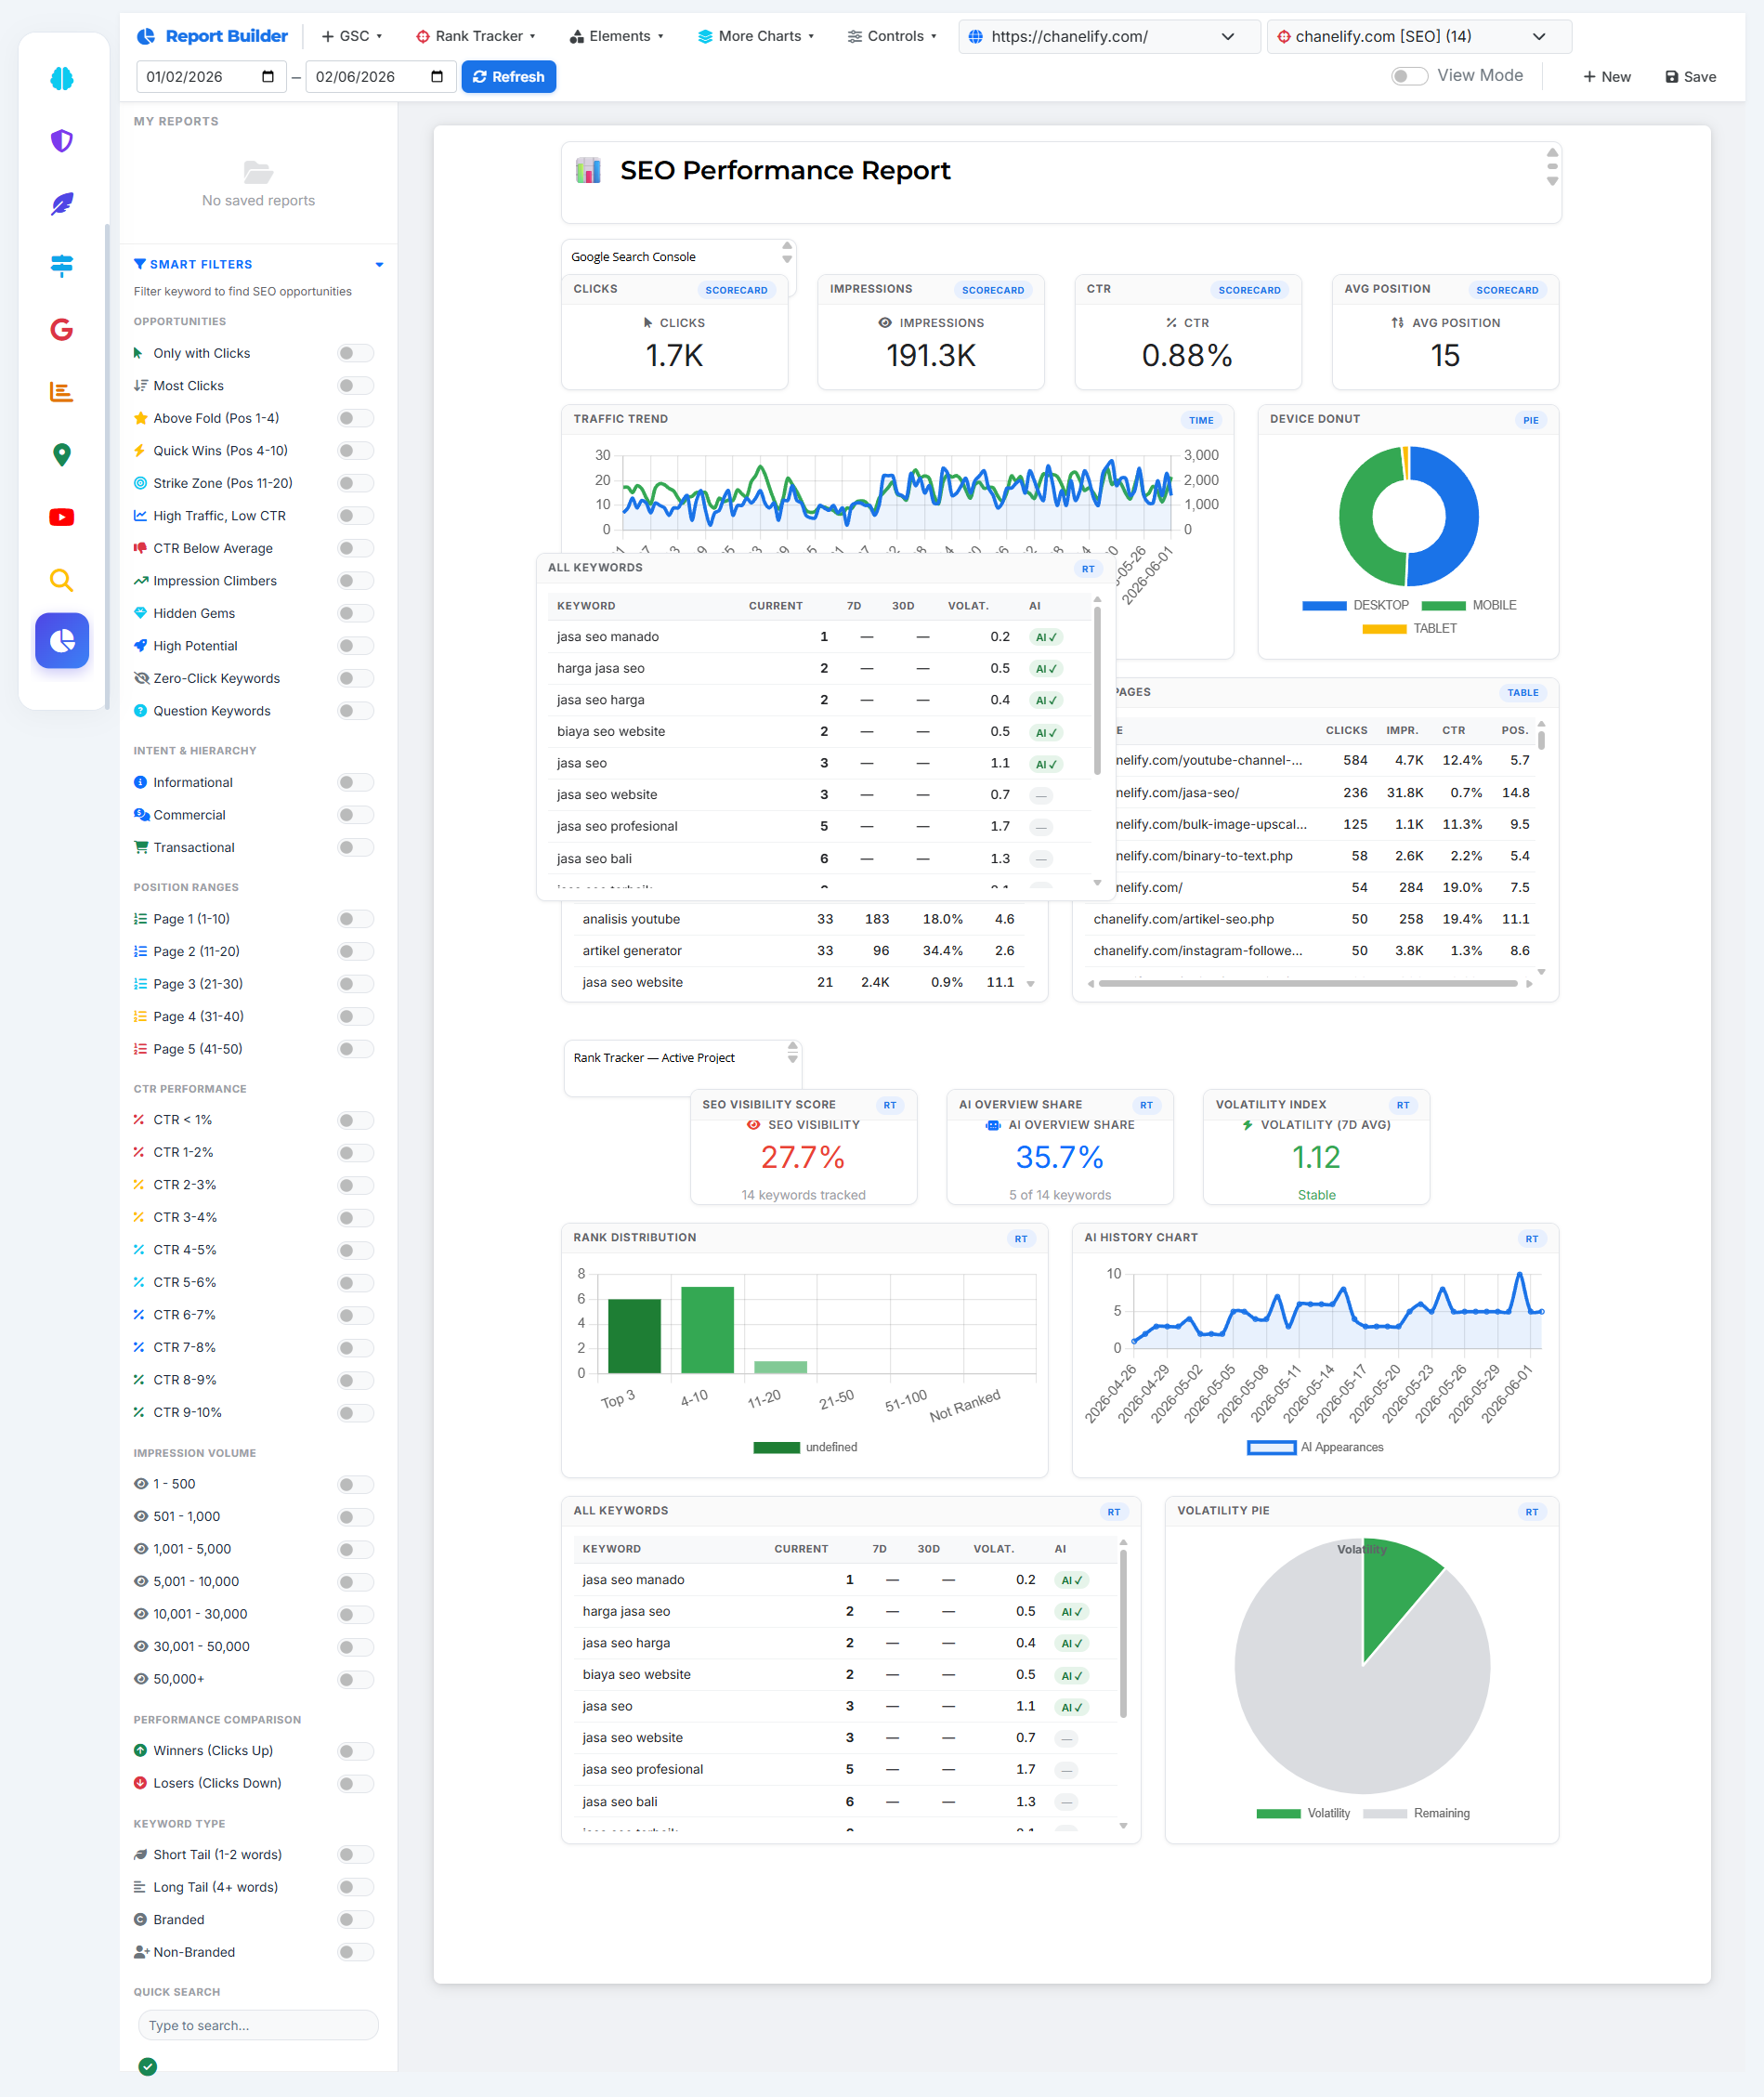Open the Controls dropdown menu

(x=892, y=36)
